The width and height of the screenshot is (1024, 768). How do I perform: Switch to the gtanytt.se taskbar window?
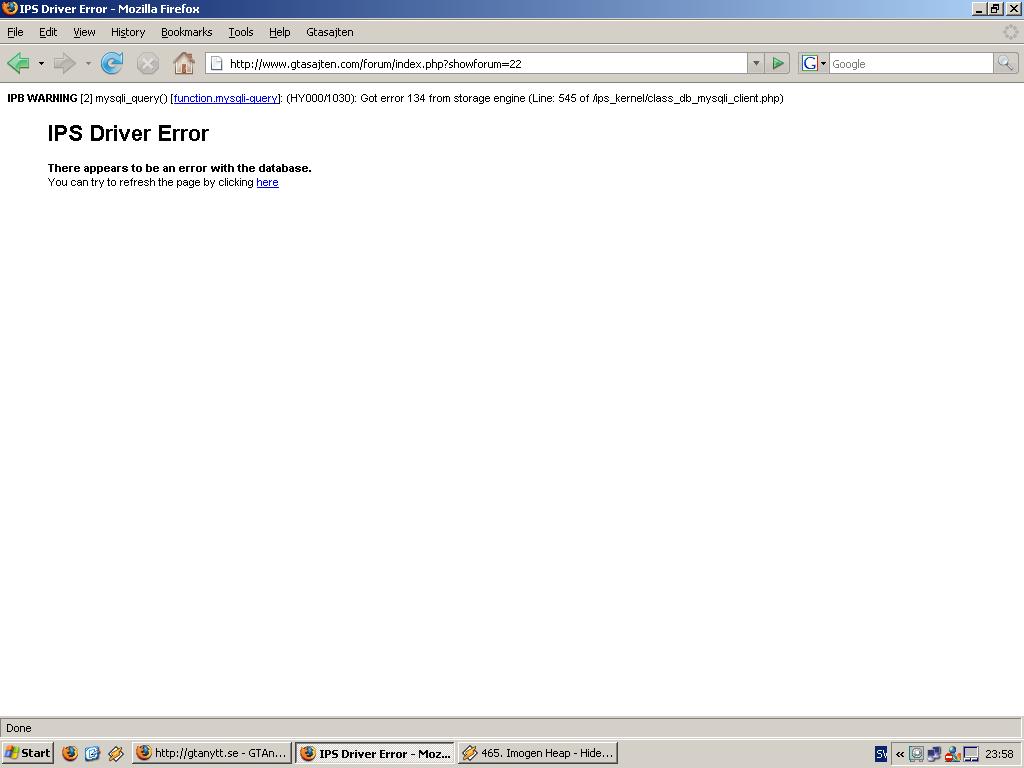tap(212, 753)
